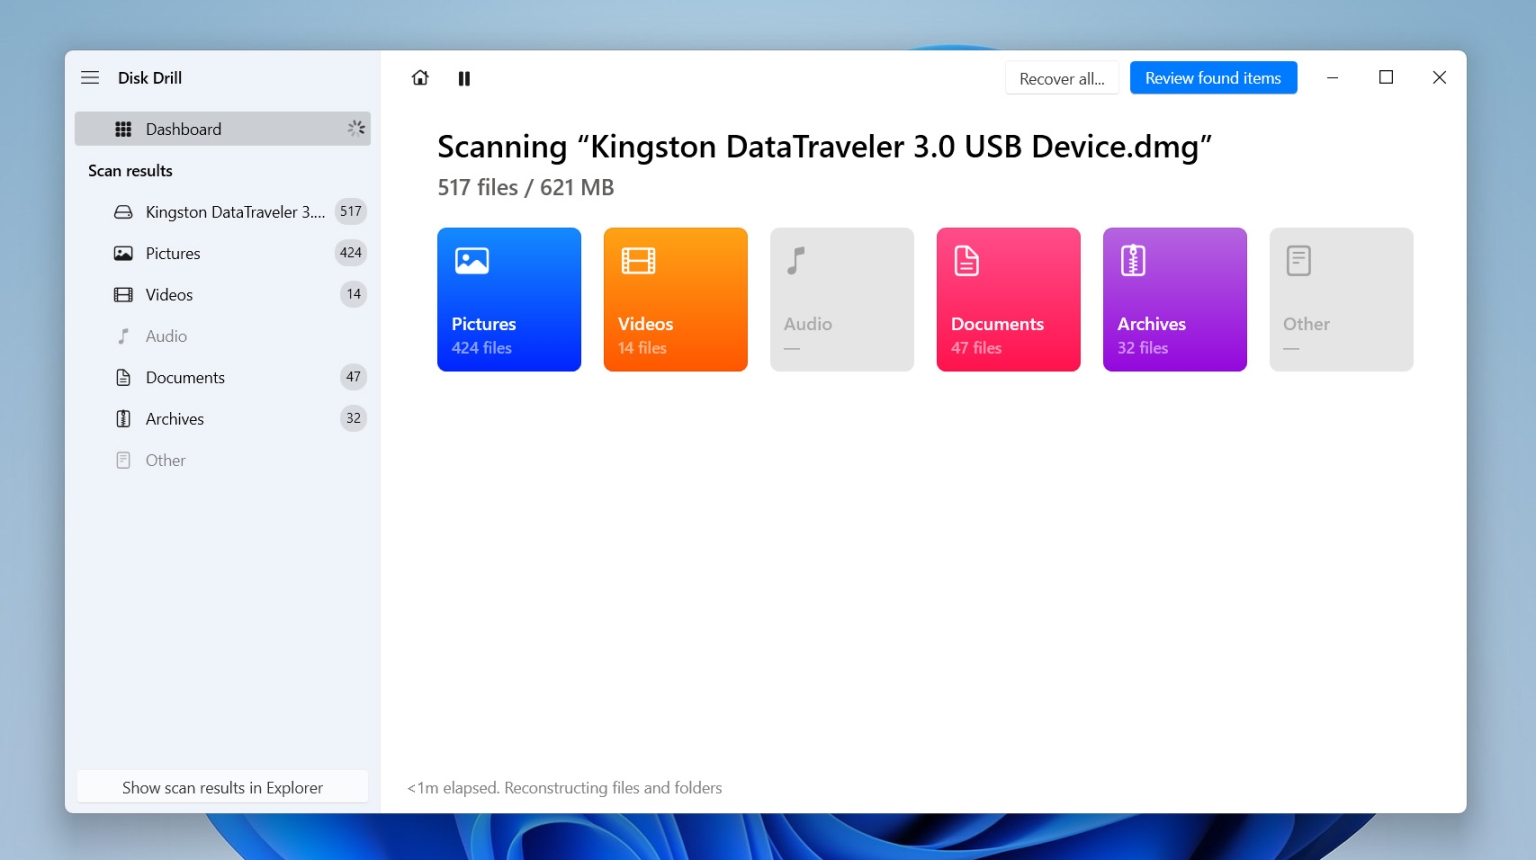Open the hamburger menu beside Disk Drill
This screenshot has height=860, width=1536.
click(90, 78)
